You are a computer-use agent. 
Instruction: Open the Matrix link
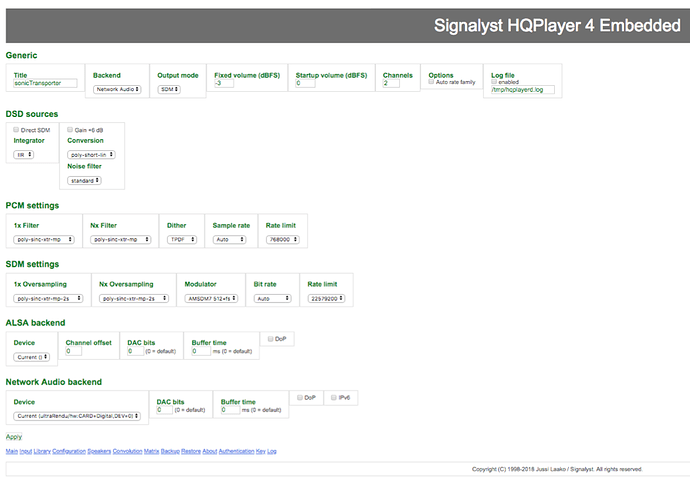coord(151,451)
